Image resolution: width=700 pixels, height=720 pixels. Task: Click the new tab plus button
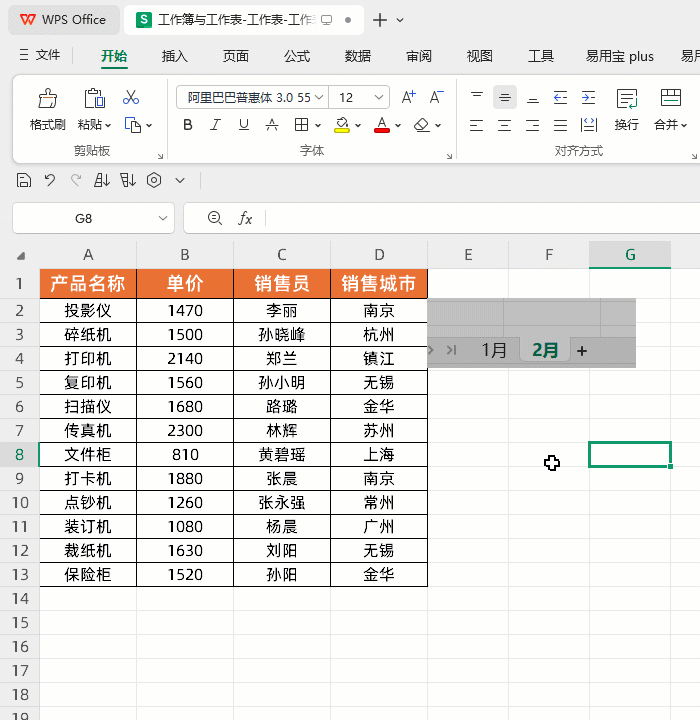coord(379,20)
